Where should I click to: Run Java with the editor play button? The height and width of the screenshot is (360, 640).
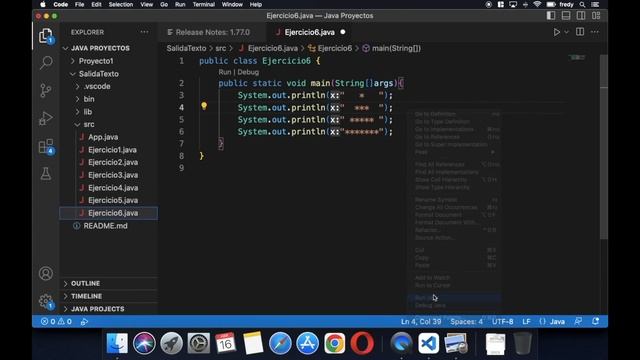(556, 32)
